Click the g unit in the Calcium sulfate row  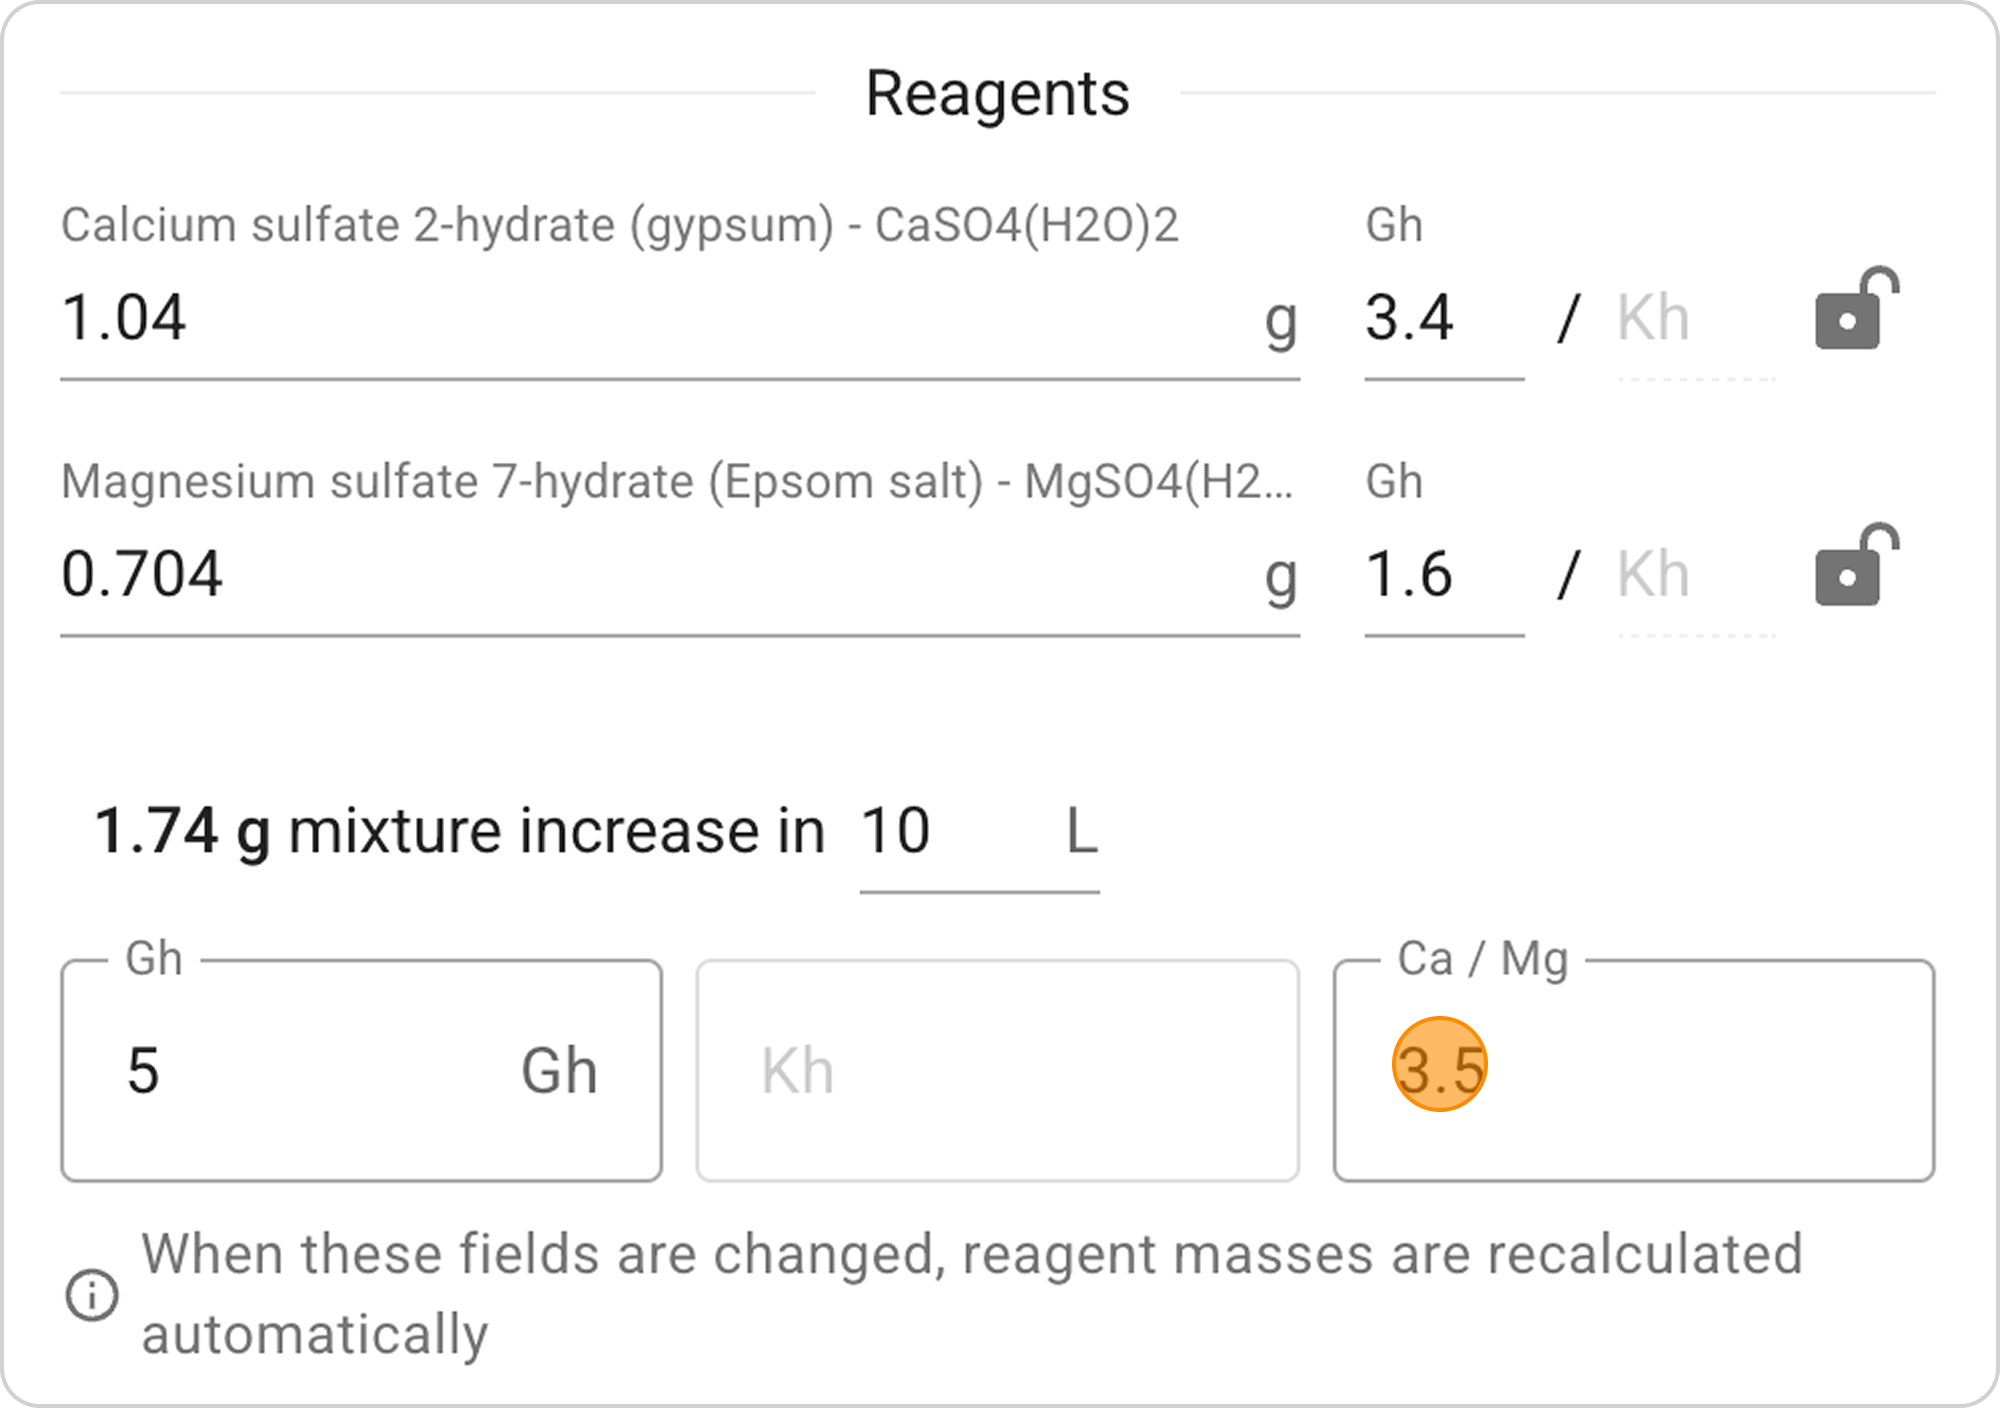(1280, 320)
